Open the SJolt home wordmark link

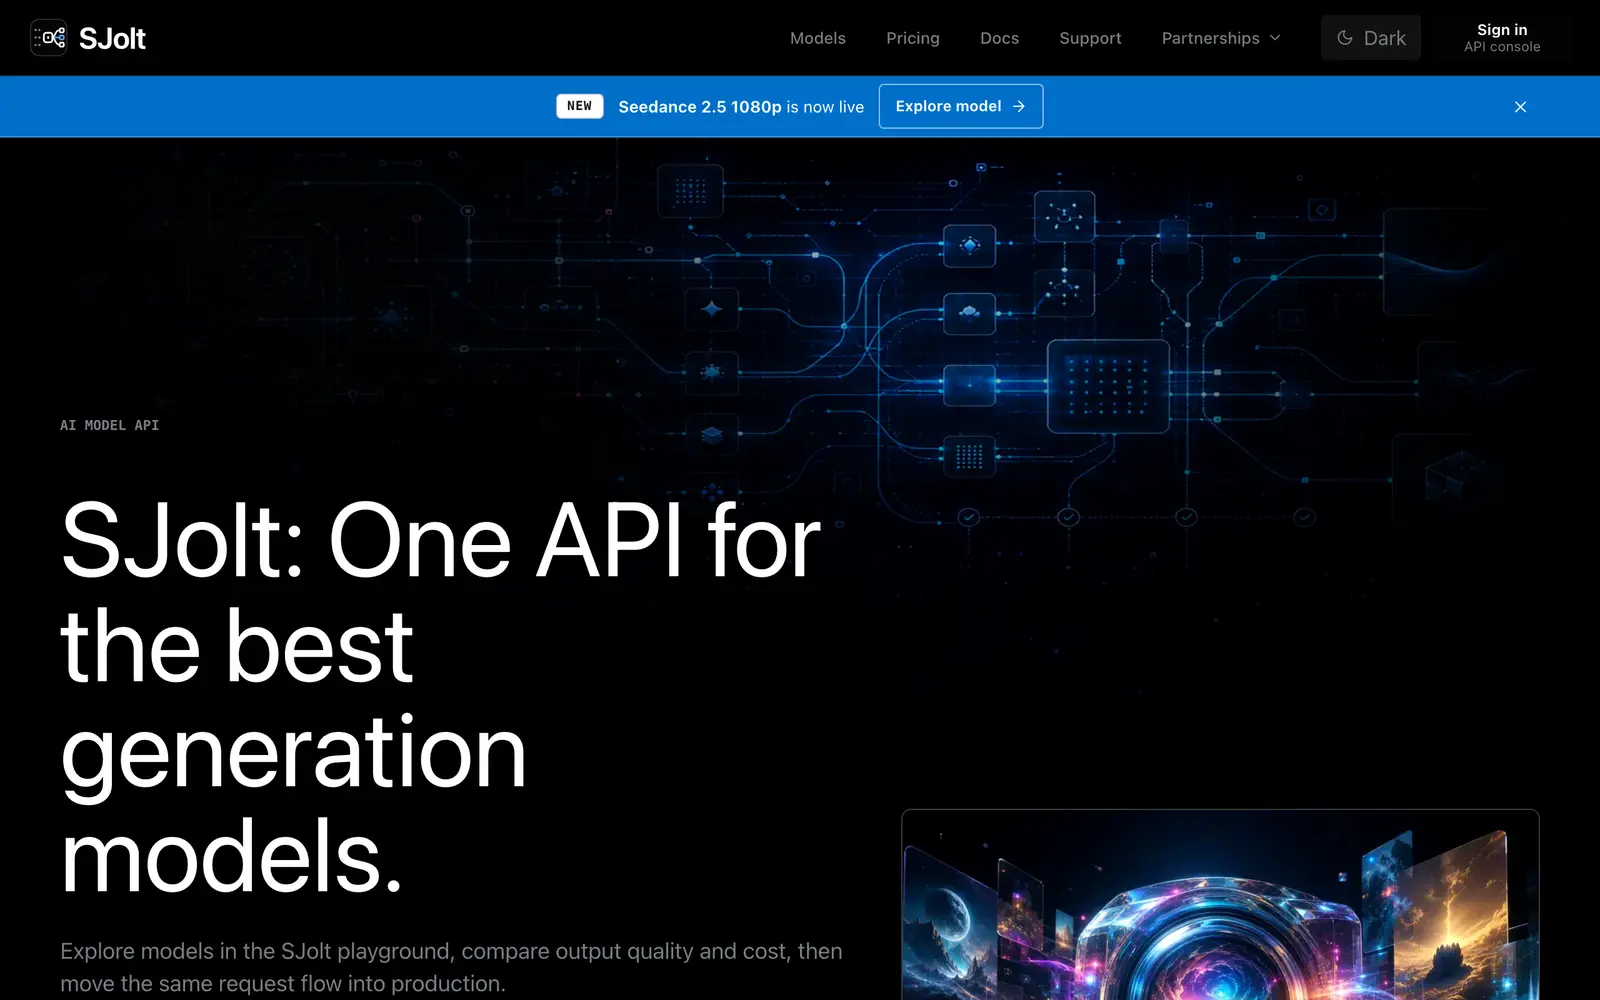(x=112, y=38)
